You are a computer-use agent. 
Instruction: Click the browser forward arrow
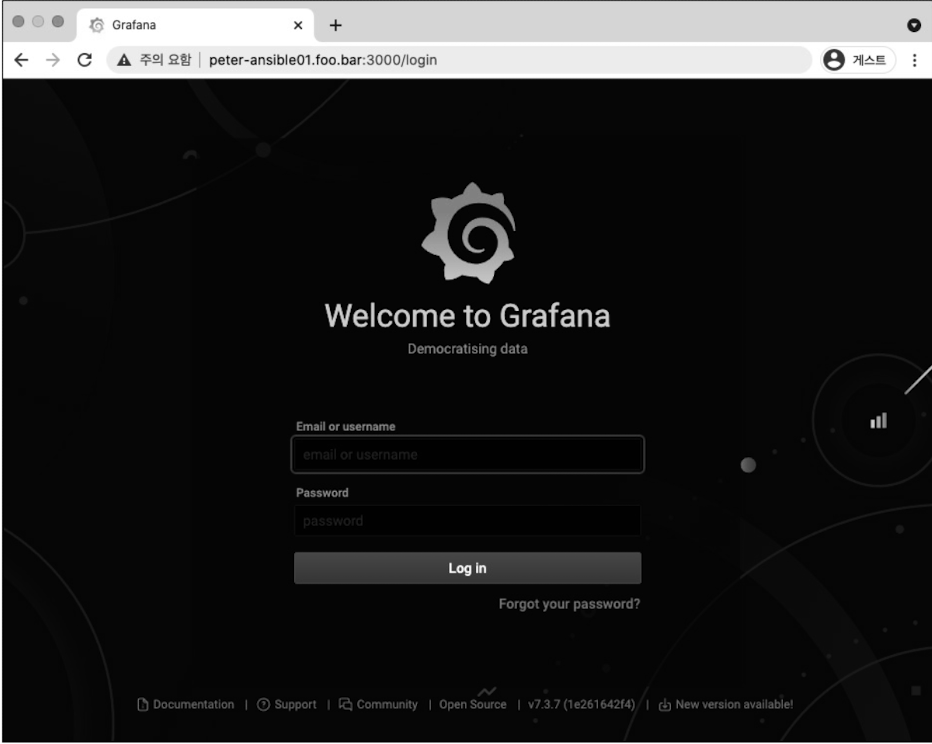(x=53, y=60)
